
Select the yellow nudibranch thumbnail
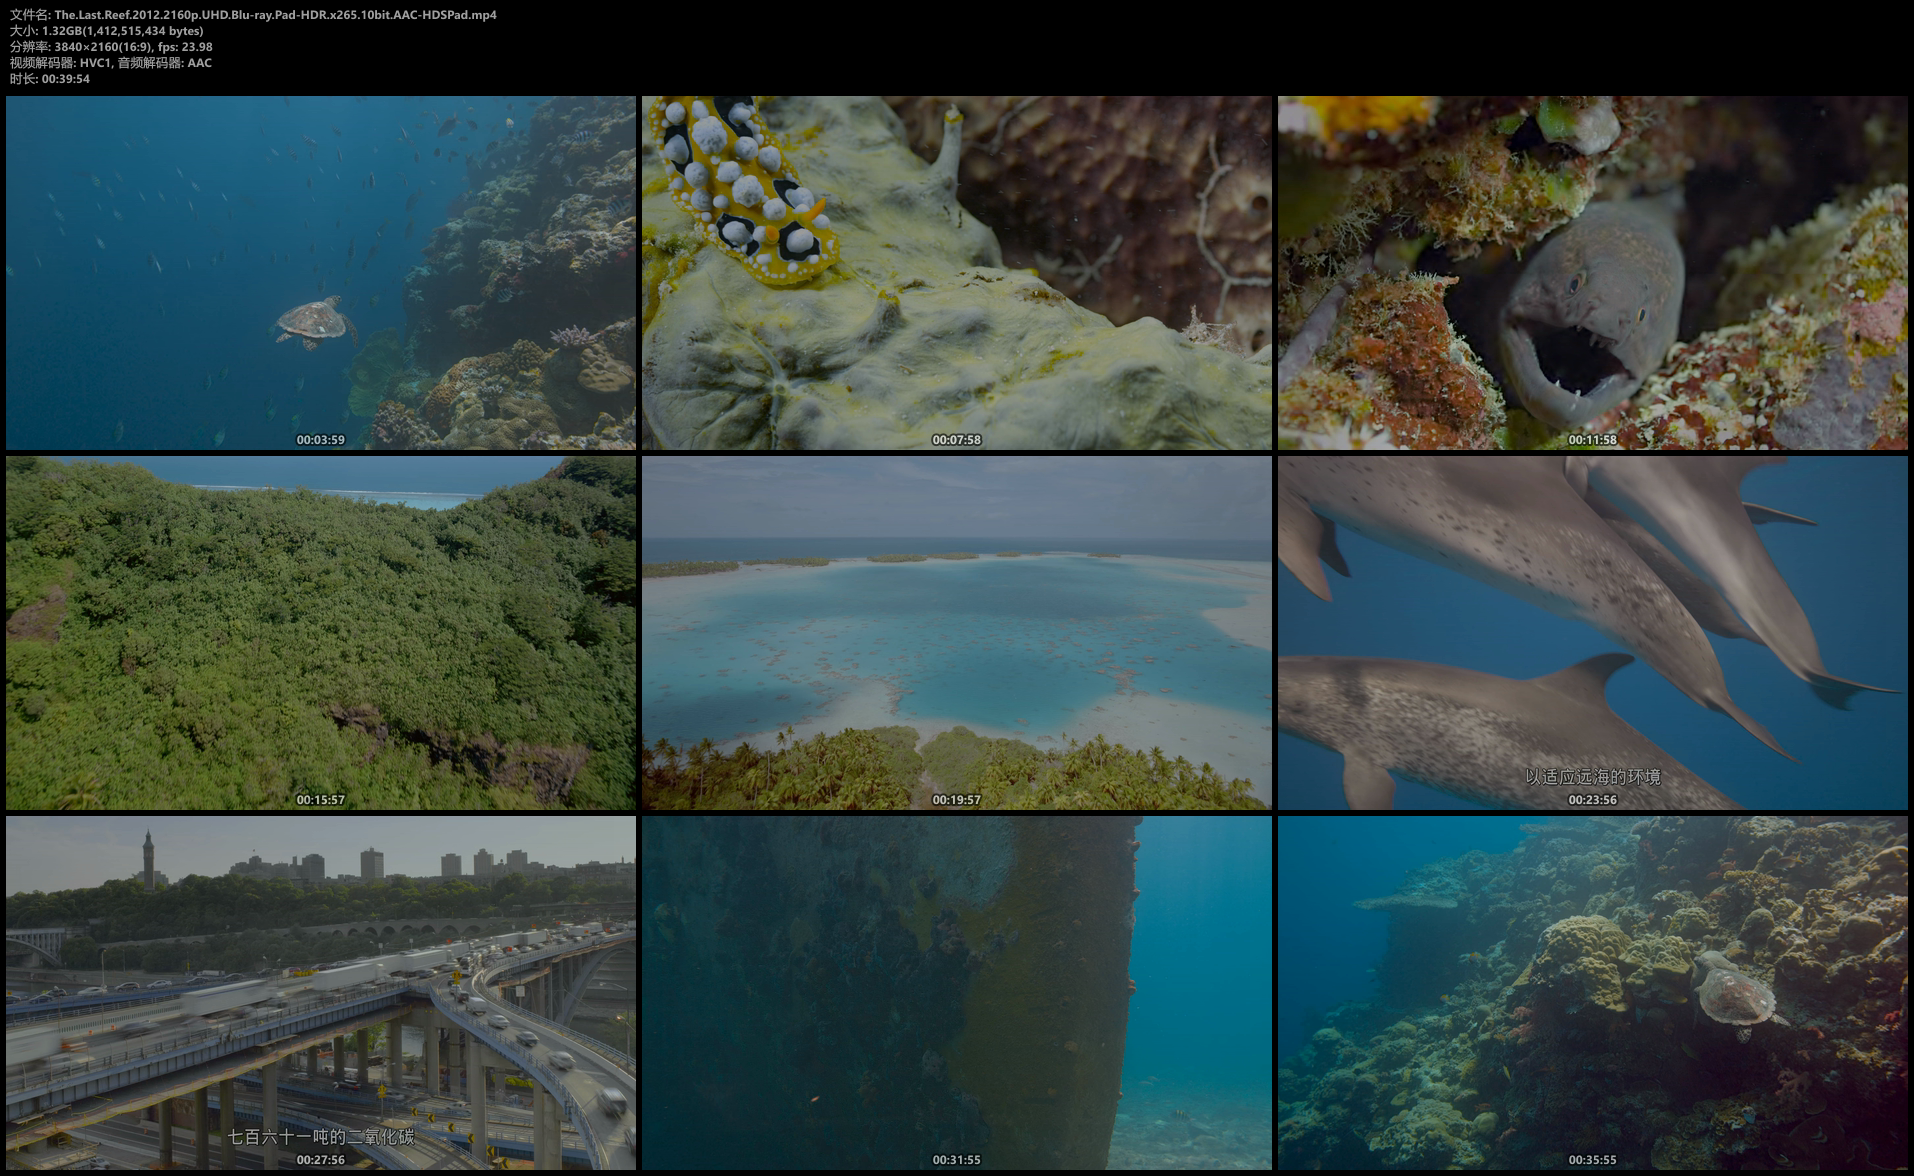coord(956,272)
